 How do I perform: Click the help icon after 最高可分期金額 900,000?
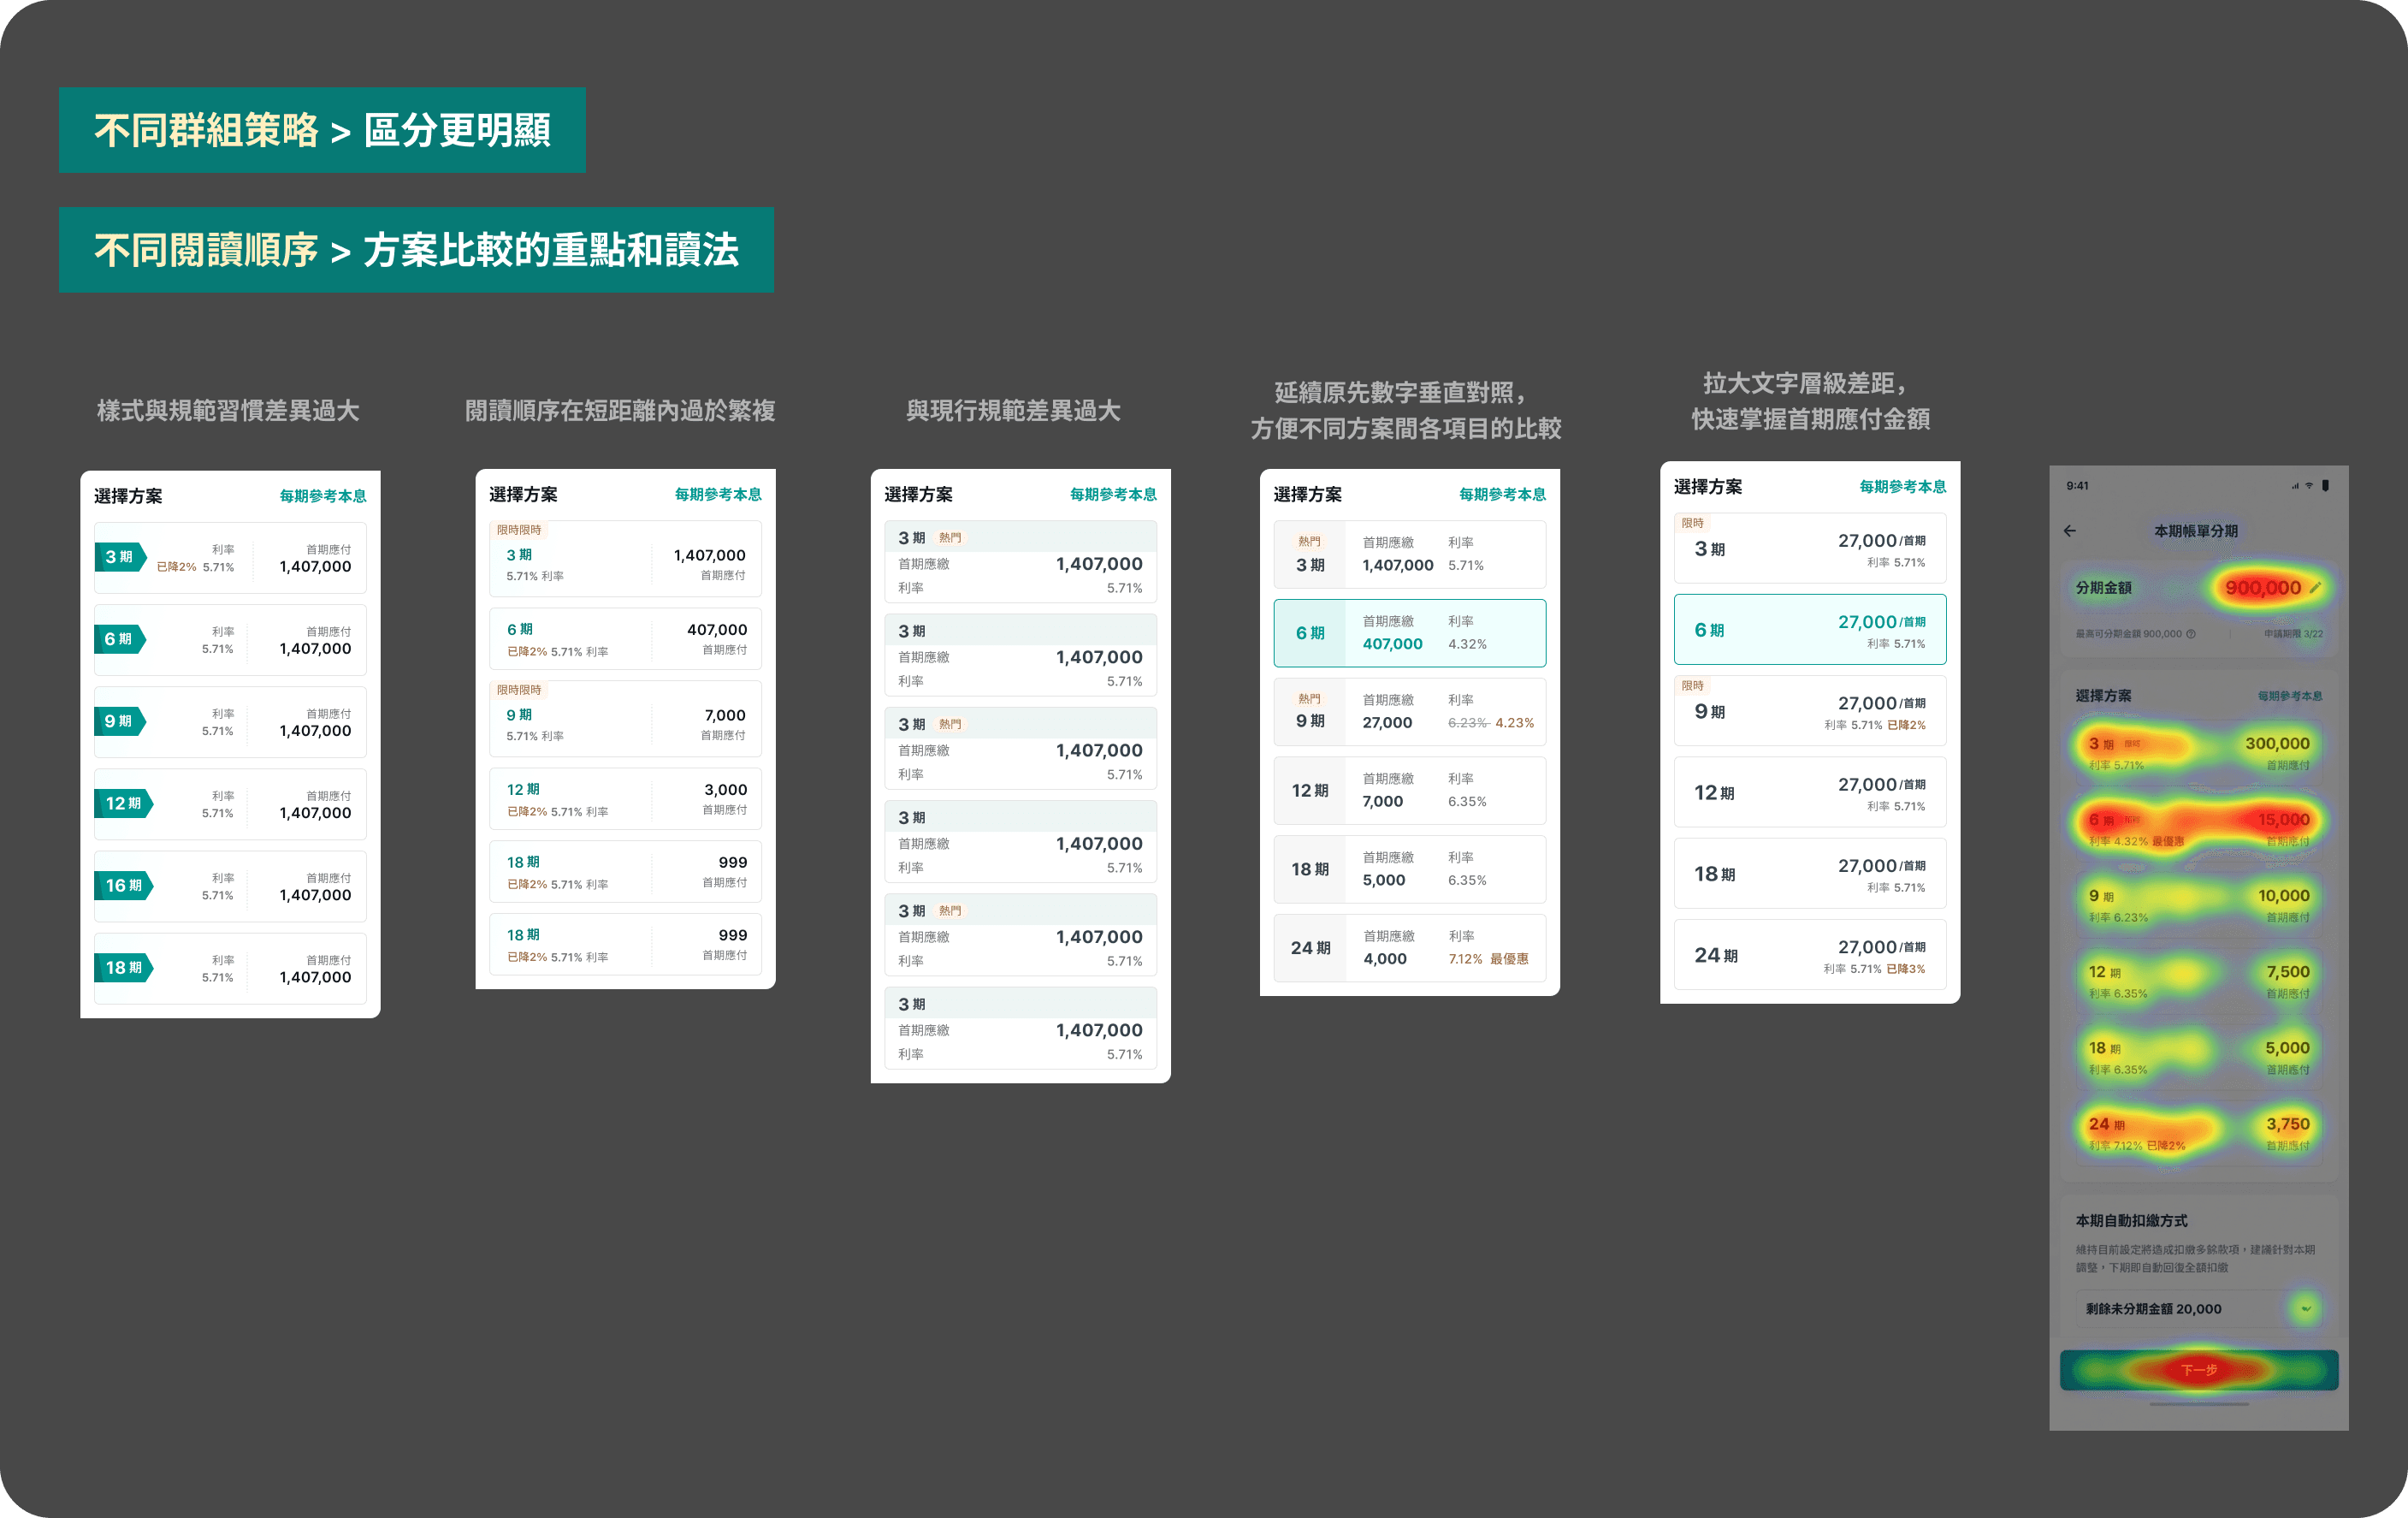pos(2191,634)
